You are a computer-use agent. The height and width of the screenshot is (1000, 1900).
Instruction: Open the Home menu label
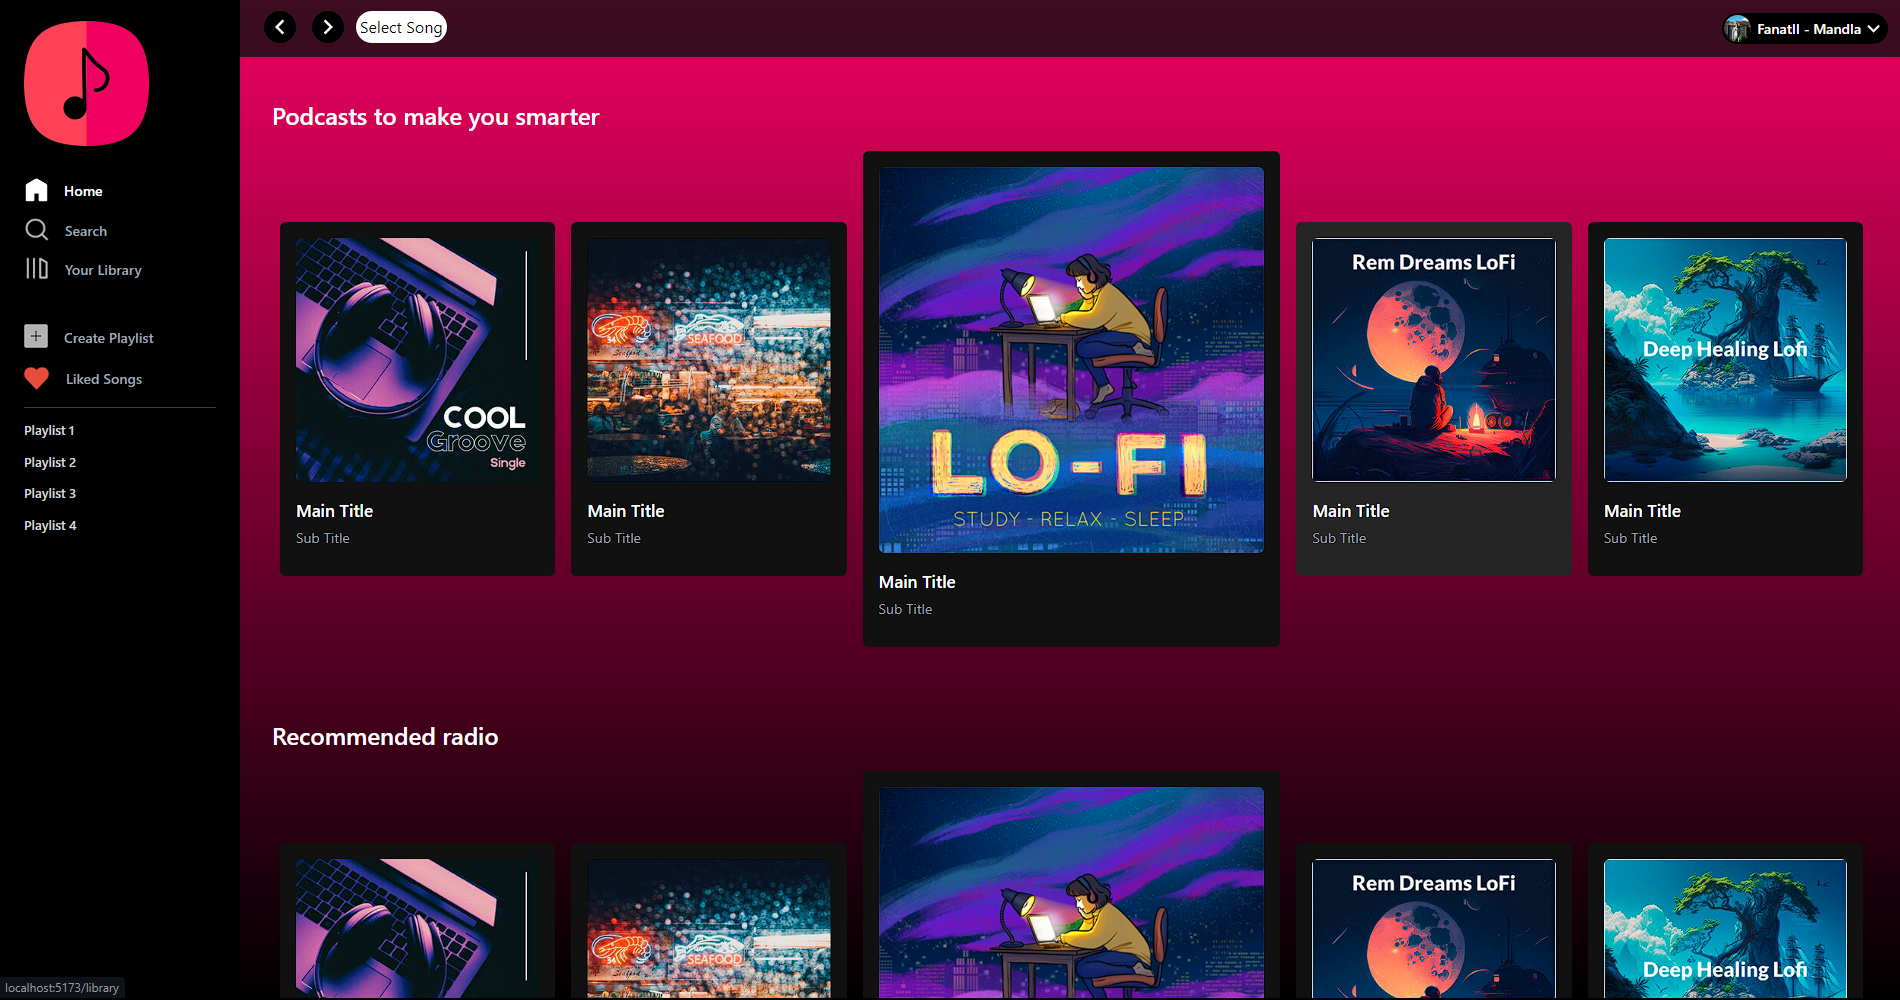pos(83,191)
